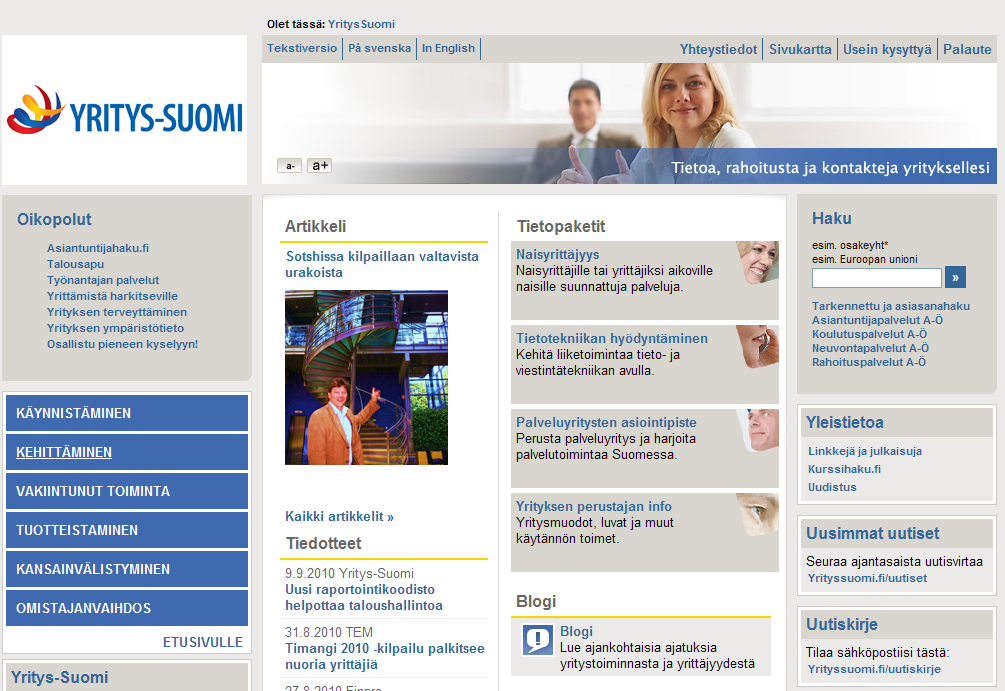Open Yrityksen ympäristötieto shortcut
The height and width of the screenshot is (691, 1005).
[115, 328]
